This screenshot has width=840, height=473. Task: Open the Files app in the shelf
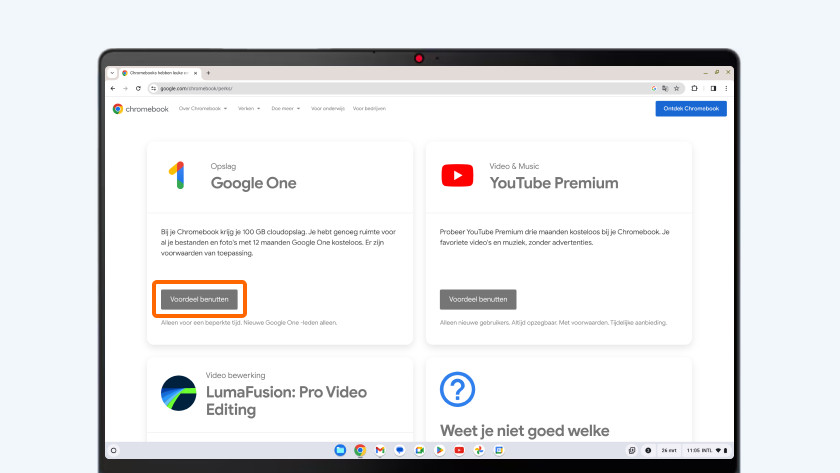341,450
